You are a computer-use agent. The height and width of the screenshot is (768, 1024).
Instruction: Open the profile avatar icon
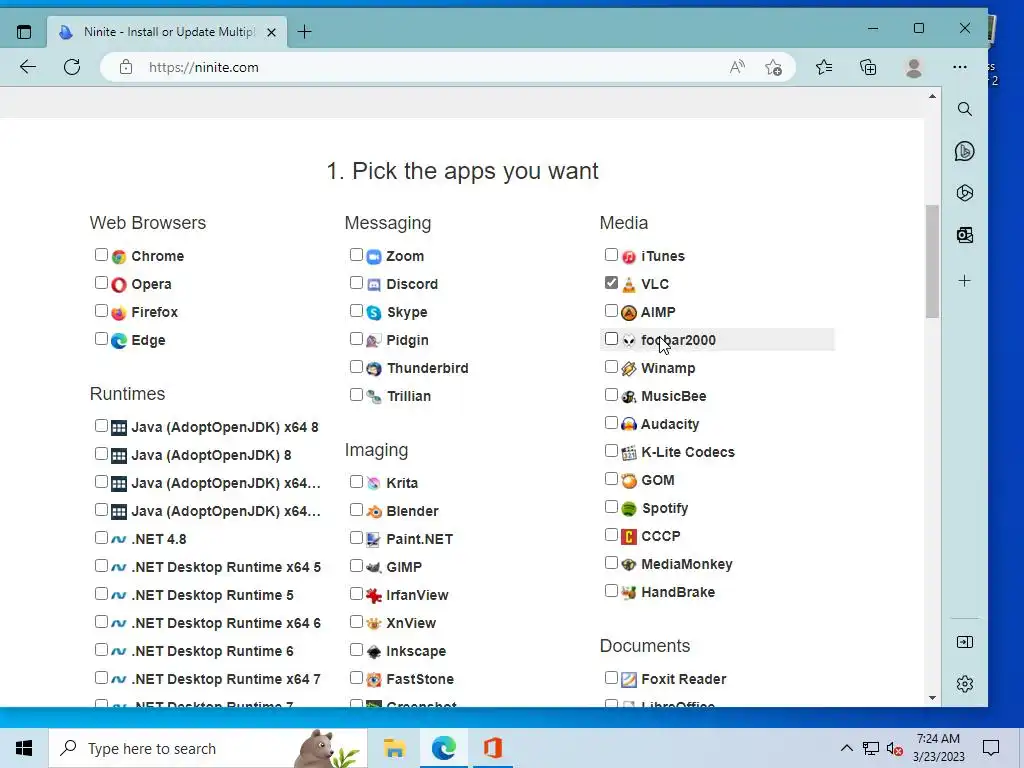(x=914, y=67)
